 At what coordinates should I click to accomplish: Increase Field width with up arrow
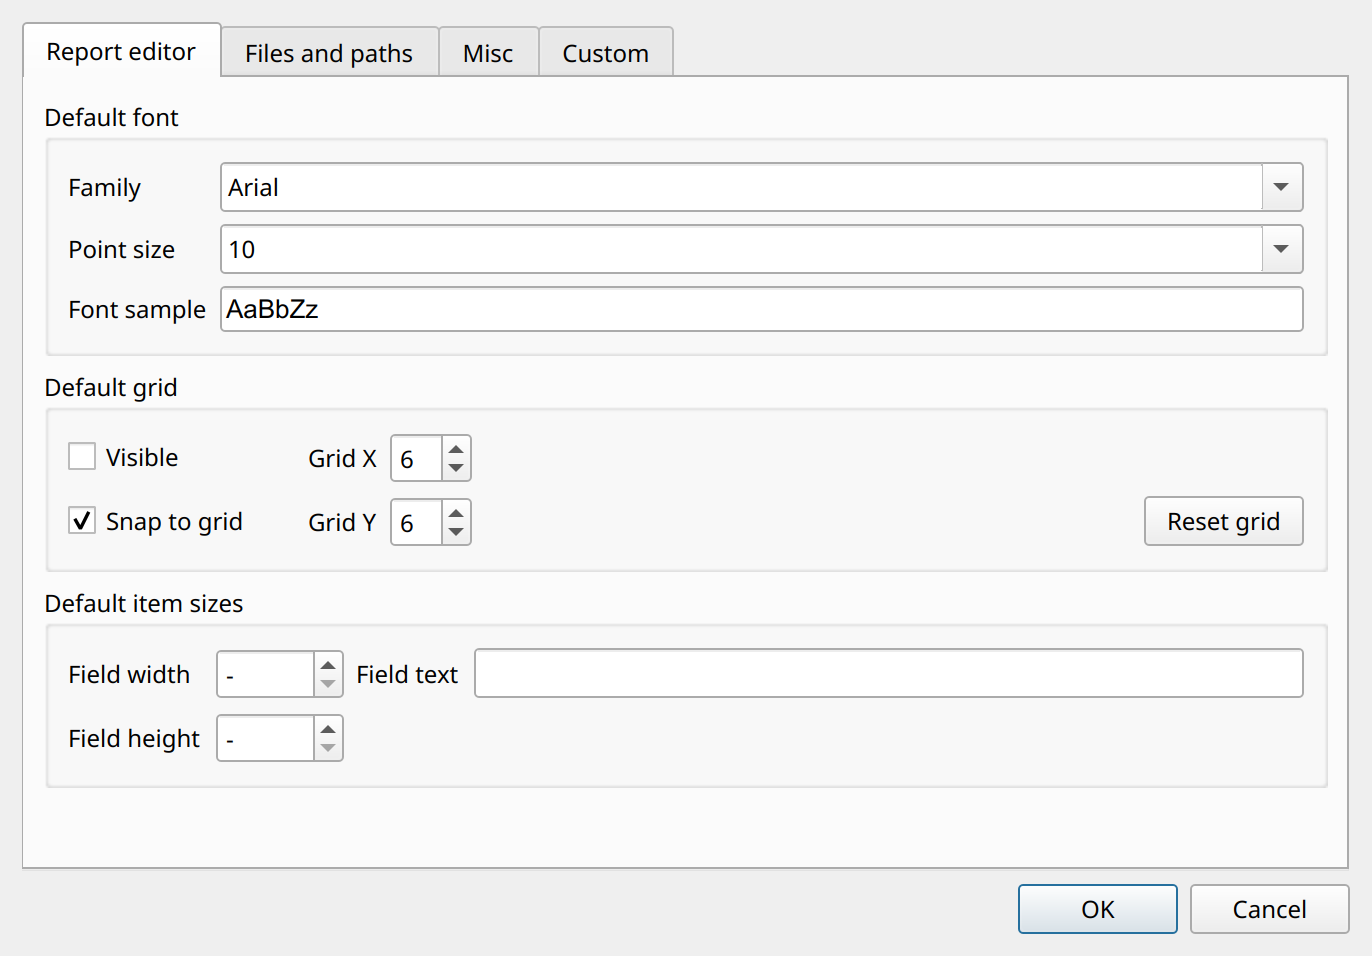click(328, 664)
